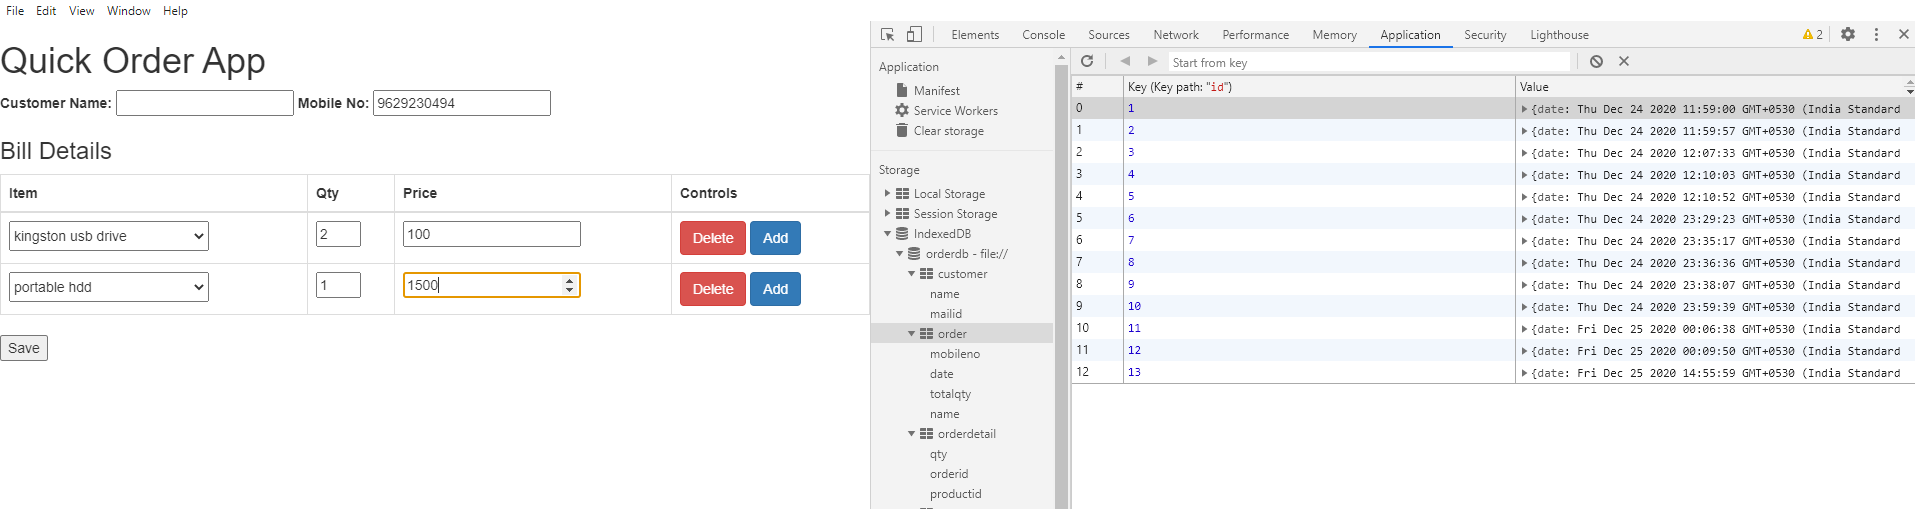The width and height of the screenshot is (1915, 509).
Task: Open DevTools settings gear icon
Action: pyautogui.click(x=1848, y=34)
